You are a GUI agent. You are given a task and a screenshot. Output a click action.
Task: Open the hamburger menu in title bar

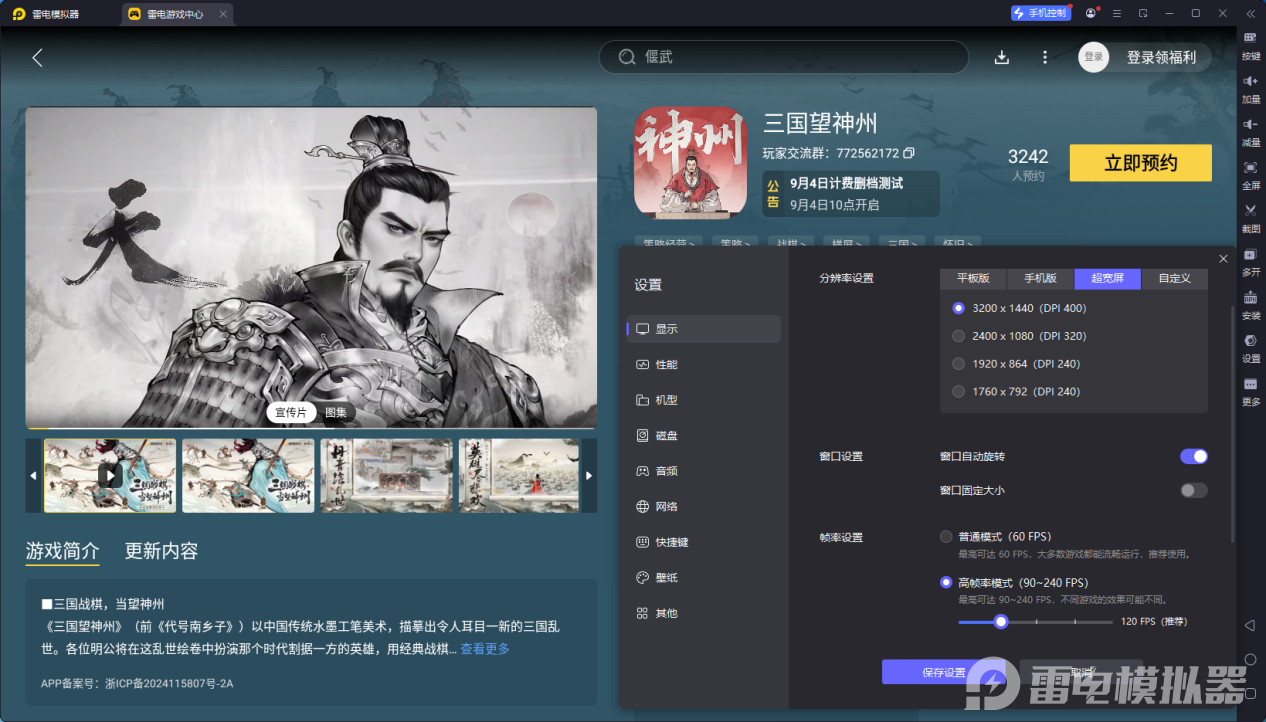pos(1118,13)
